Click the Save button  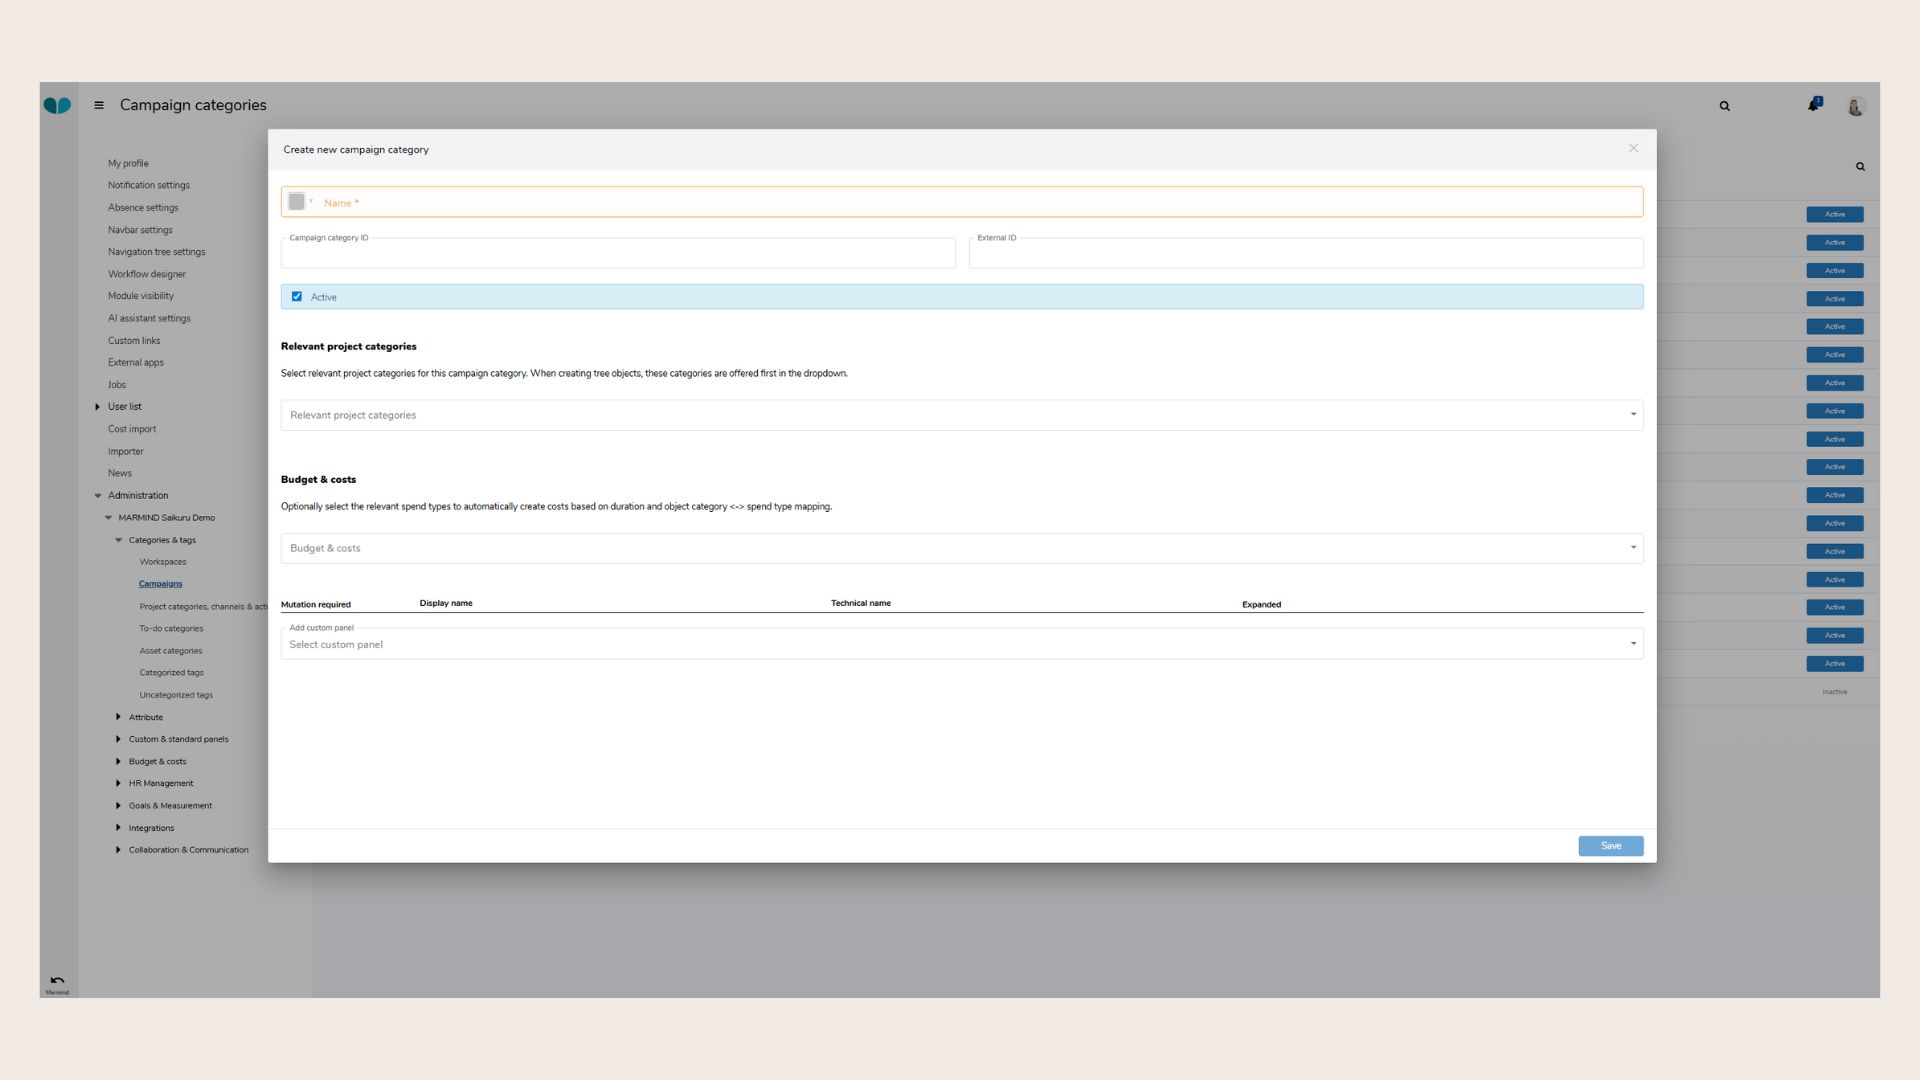(x=1610, y=846)
